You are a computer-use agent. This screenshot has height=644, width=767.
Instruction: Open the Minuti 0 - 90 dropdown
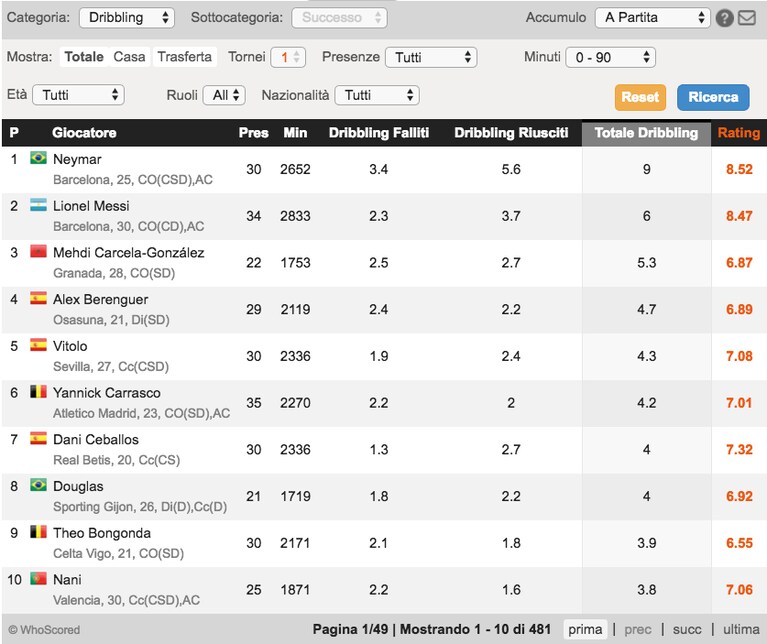610,57
